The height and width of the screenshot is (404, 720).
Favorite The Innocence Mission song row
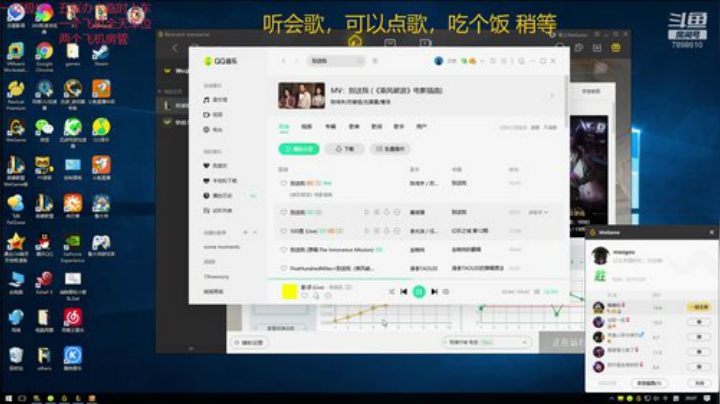coord(283,250)
